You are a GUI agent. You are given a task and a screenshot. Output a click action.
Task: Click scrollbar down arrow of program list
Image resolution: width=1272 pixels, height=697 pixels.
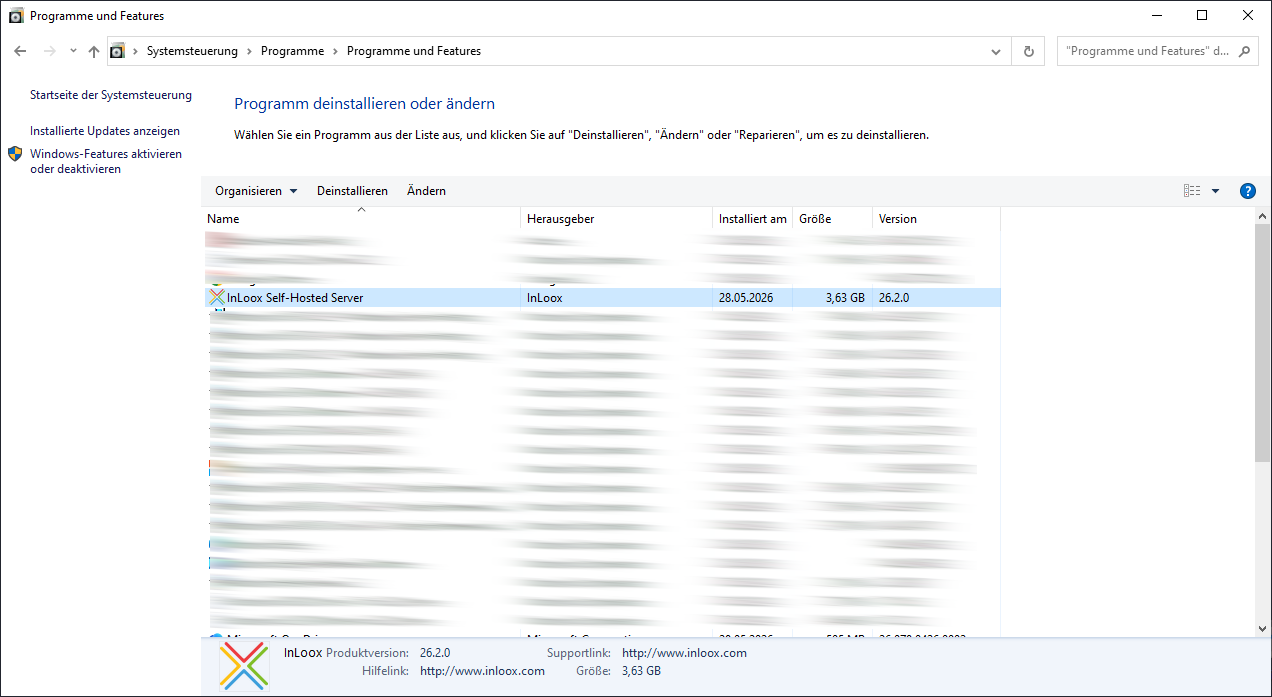(1263, 627)
